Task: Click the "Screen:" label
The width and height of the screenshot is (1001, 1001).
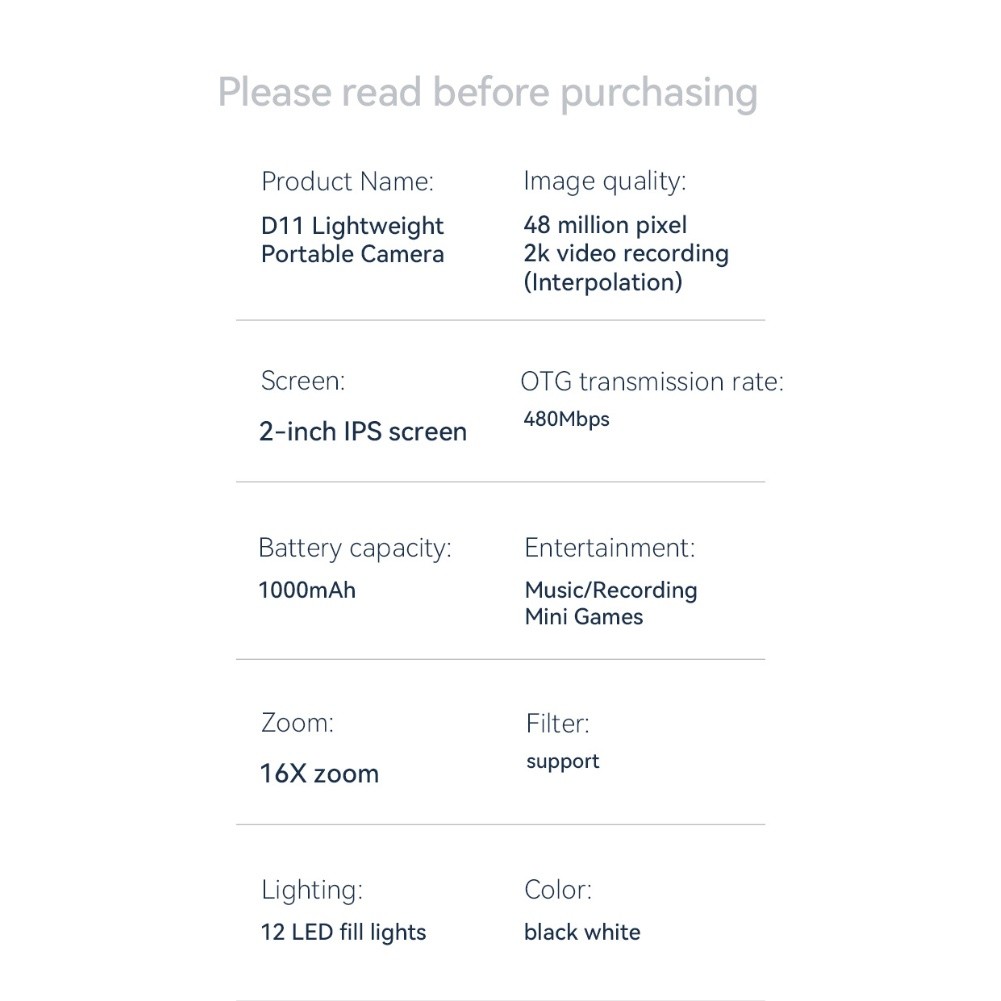Action: 302,381
